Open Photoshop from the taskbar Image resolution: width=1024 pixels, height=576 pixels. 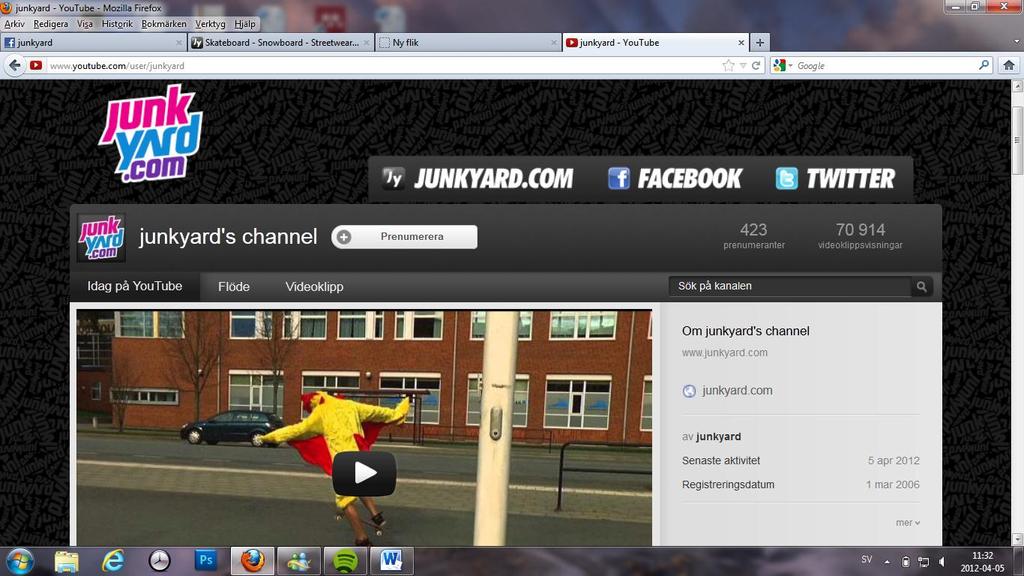206,561
